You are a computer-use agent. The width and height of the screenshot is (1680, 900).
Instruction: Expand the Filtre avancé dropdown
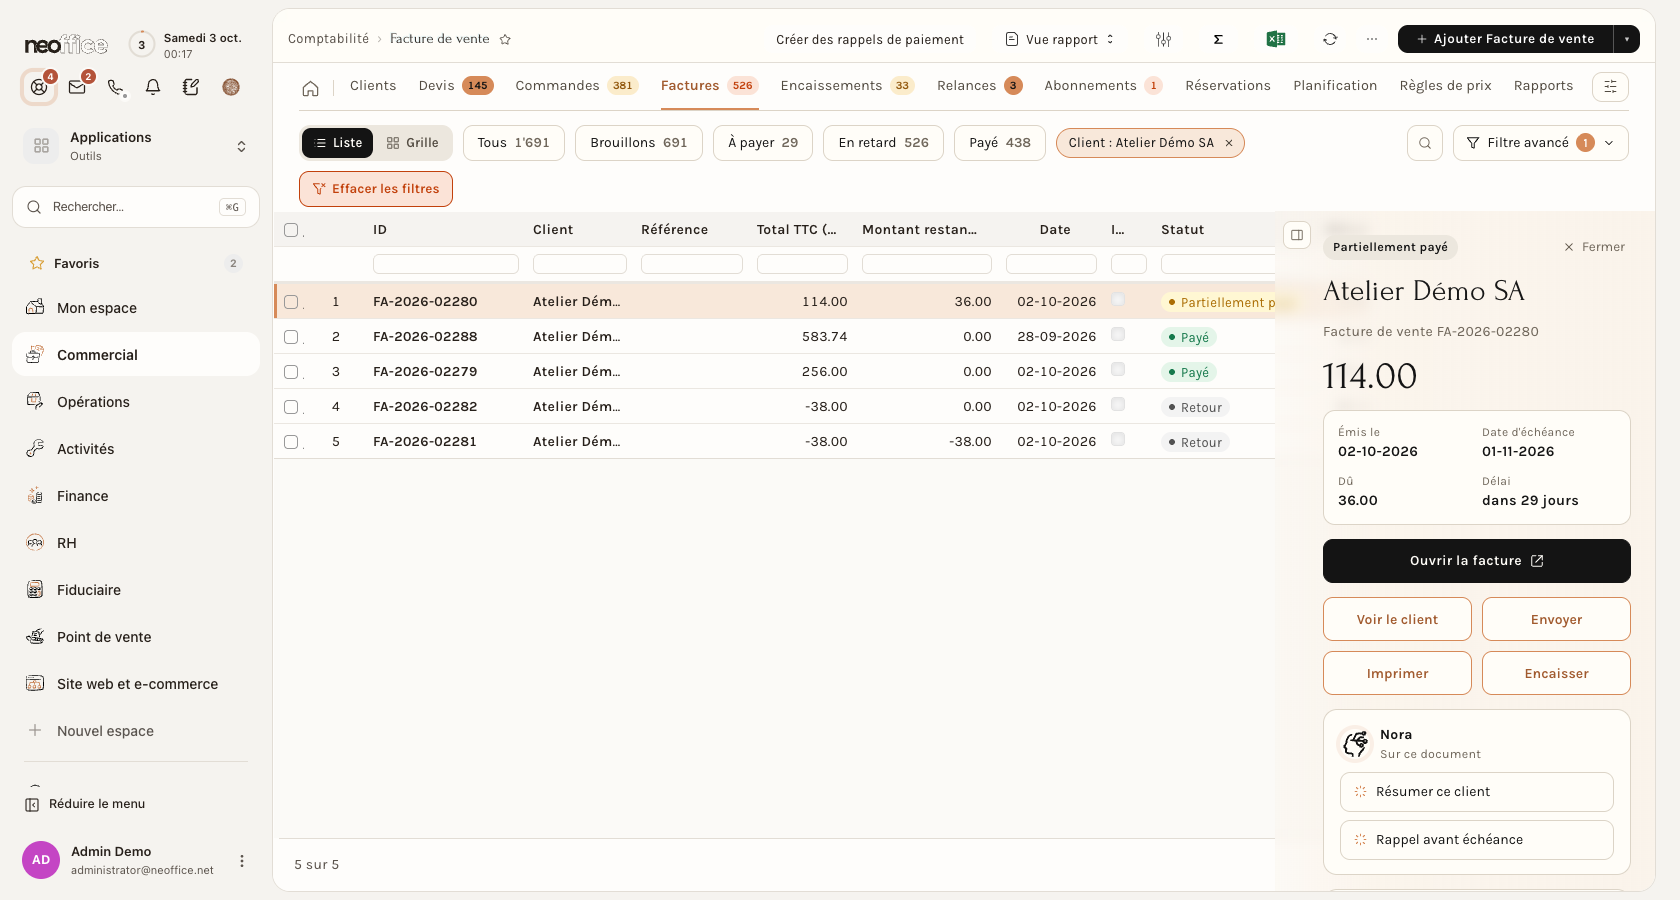1540,143
